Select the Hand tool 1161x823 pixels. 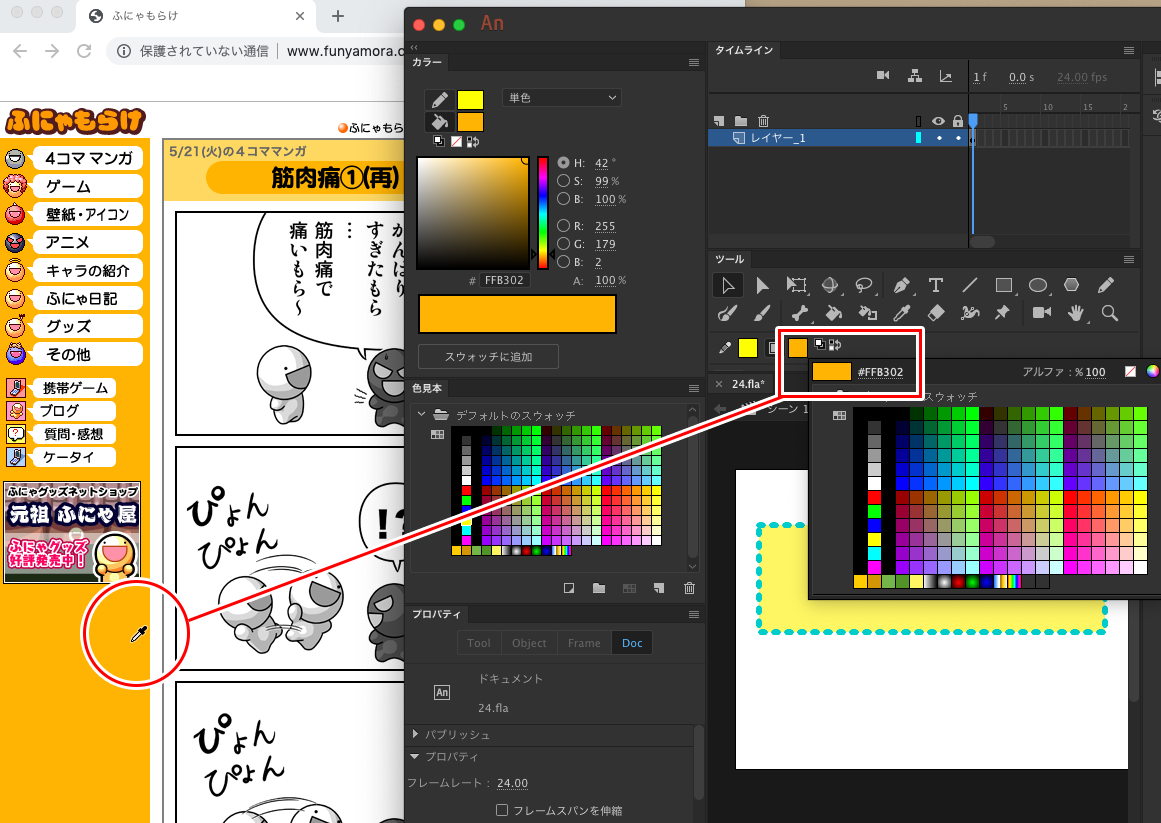coord(1076,313)
